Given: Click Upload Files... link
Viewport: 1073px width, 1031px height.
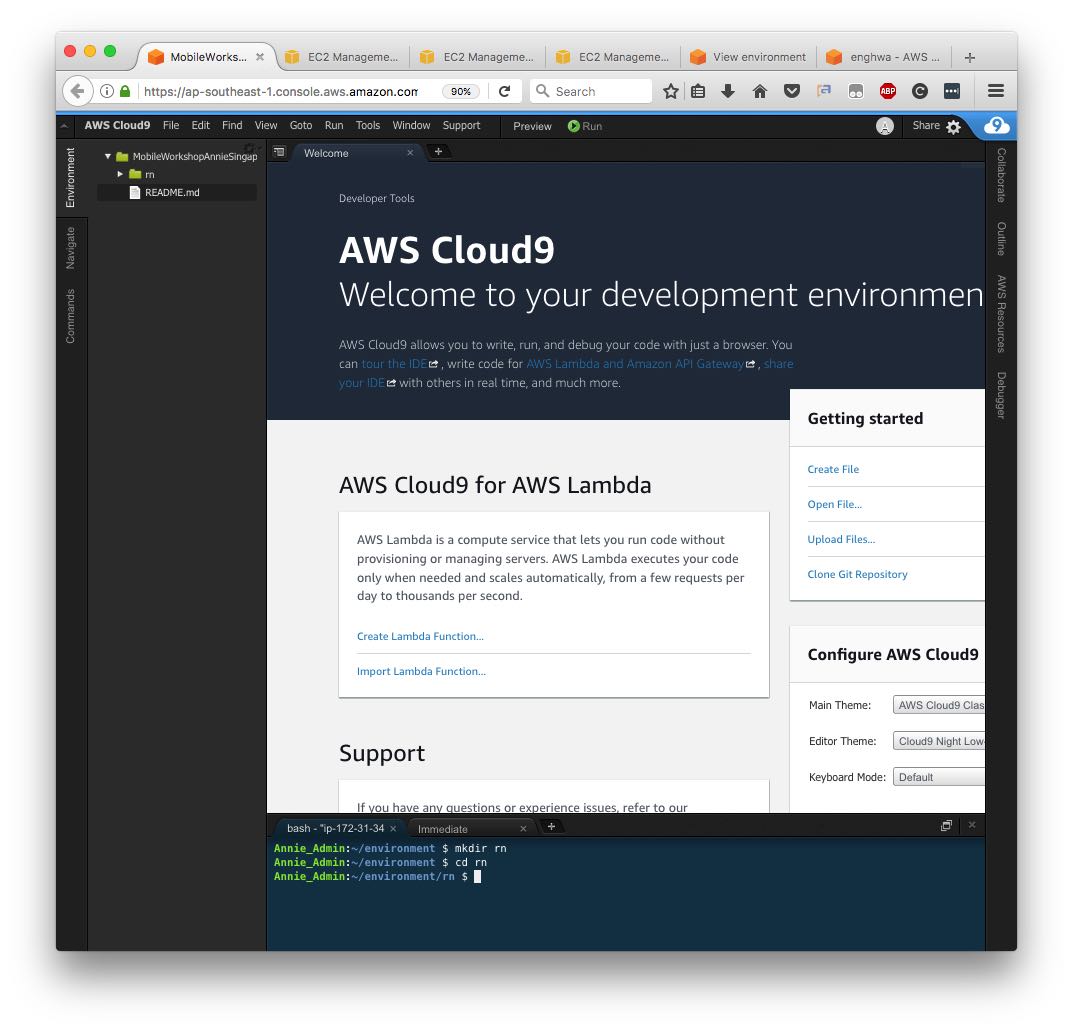Looking at the screenshot, I should (x=841, y=539).
